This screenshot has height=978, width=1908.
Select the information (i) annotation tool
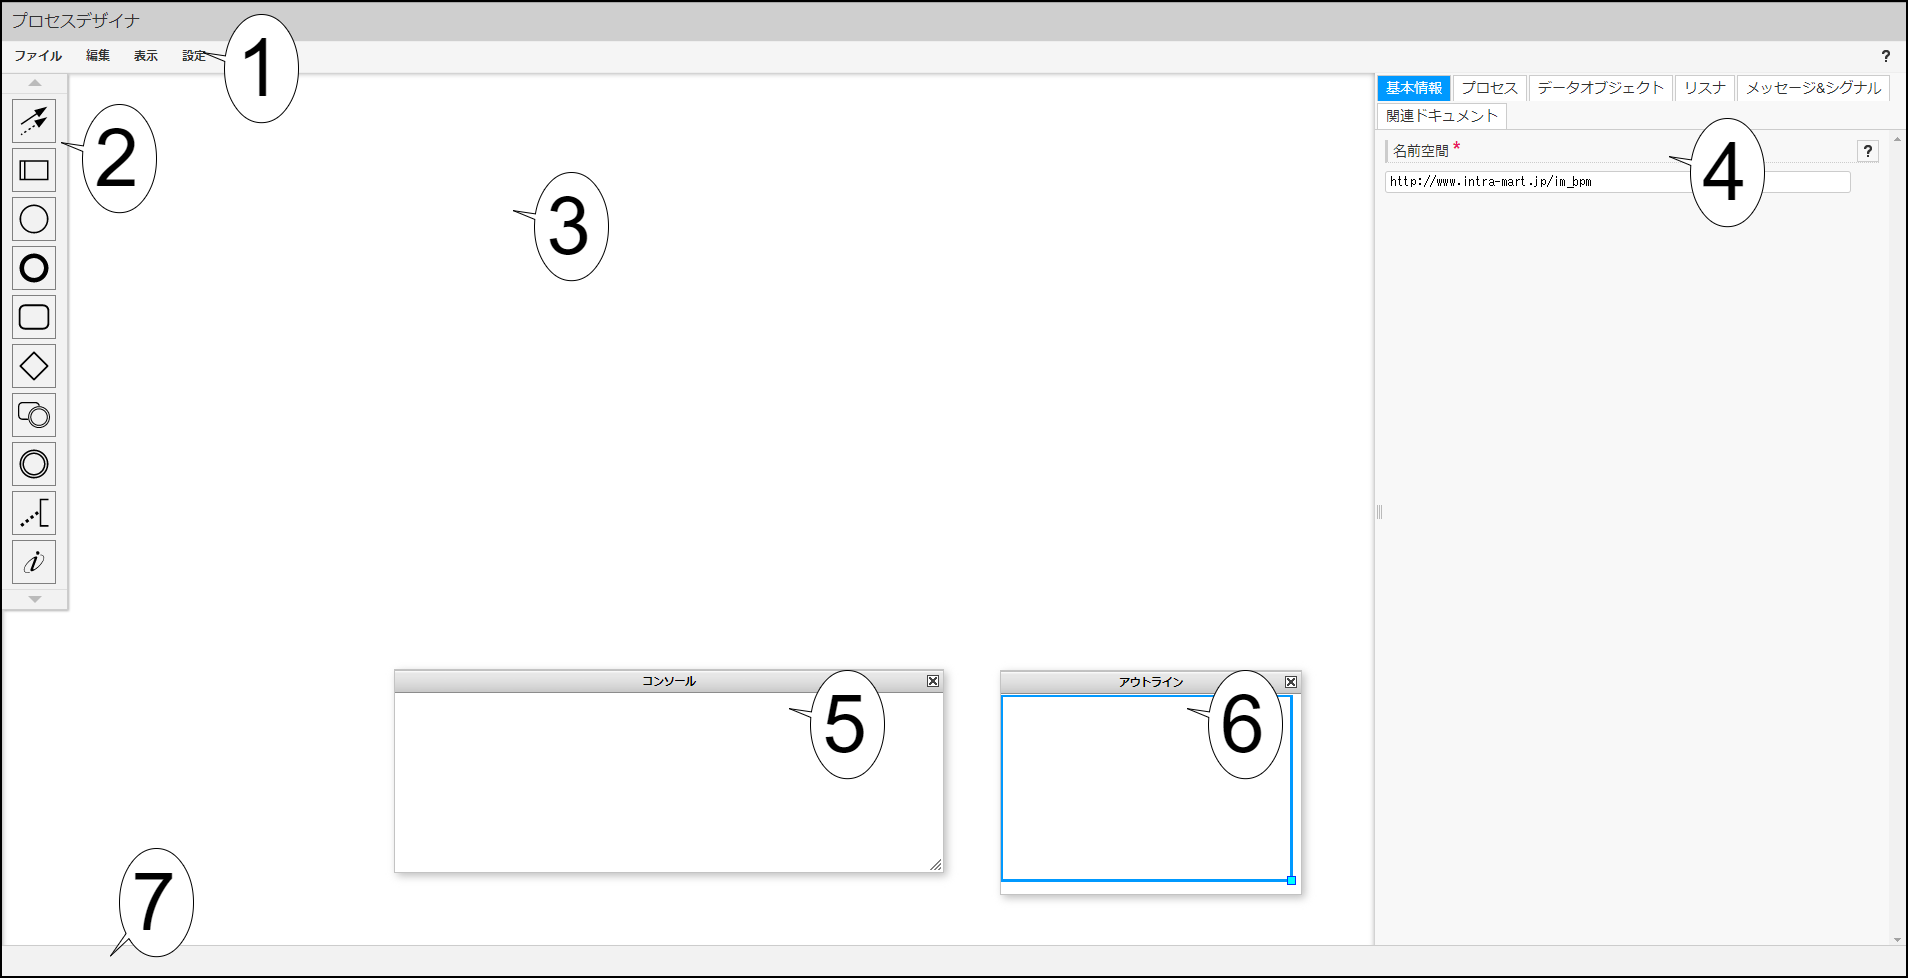[34, 562]
